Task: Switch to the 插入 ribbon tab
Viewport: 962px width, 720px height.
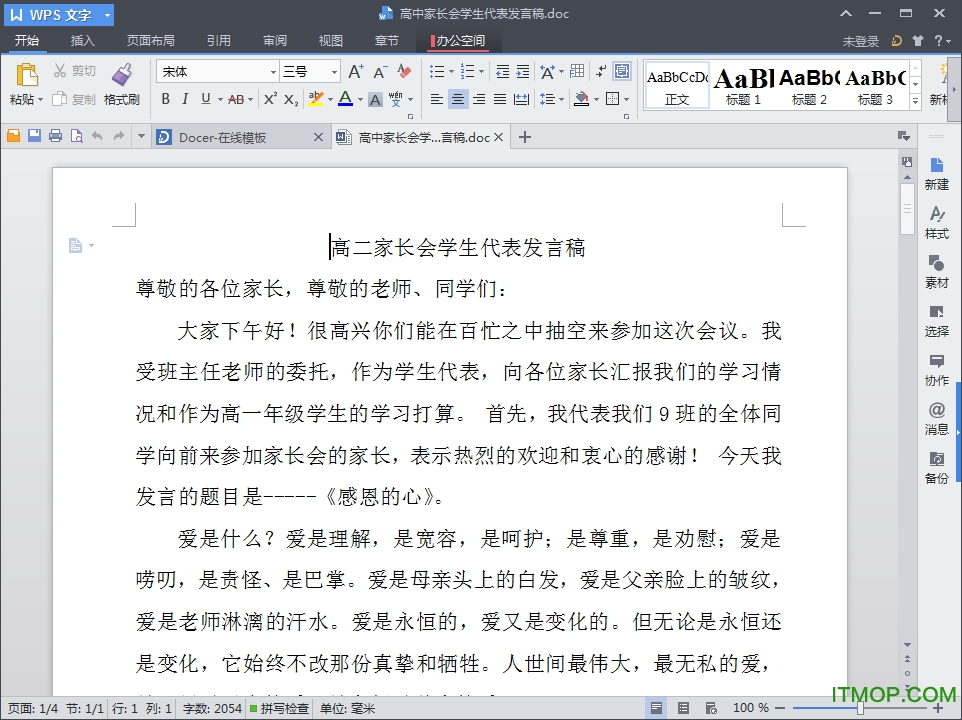Action: [x=81, y=40]
